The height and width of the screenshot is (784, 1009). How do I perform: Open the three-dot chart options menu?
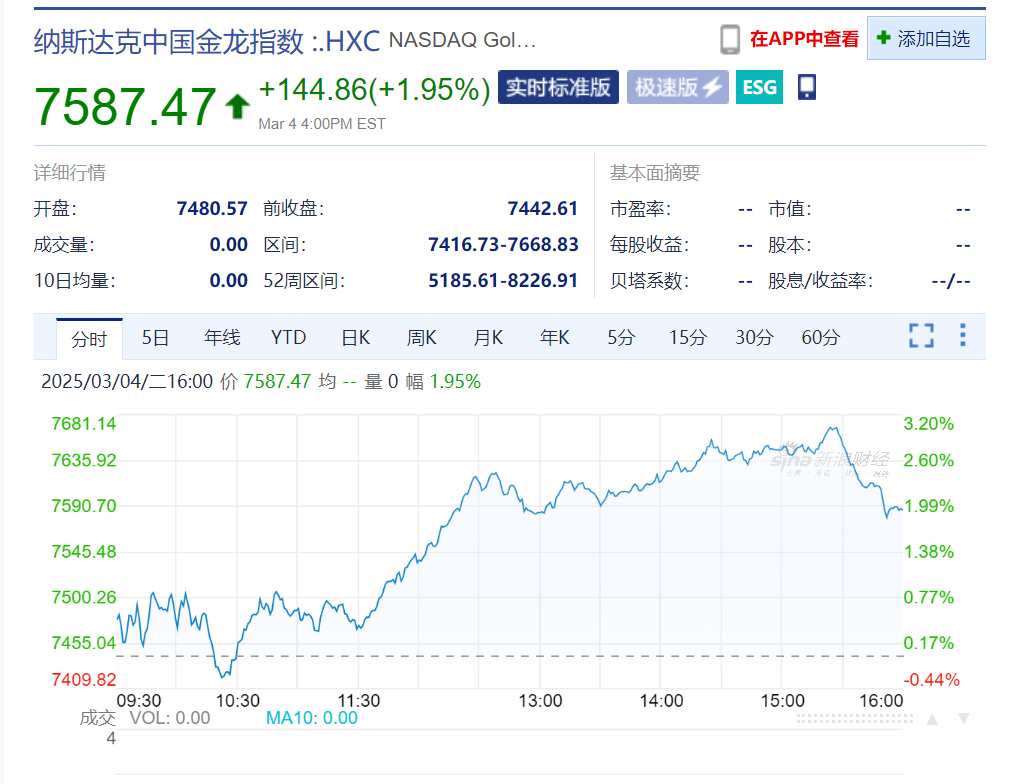click(962, 336)
